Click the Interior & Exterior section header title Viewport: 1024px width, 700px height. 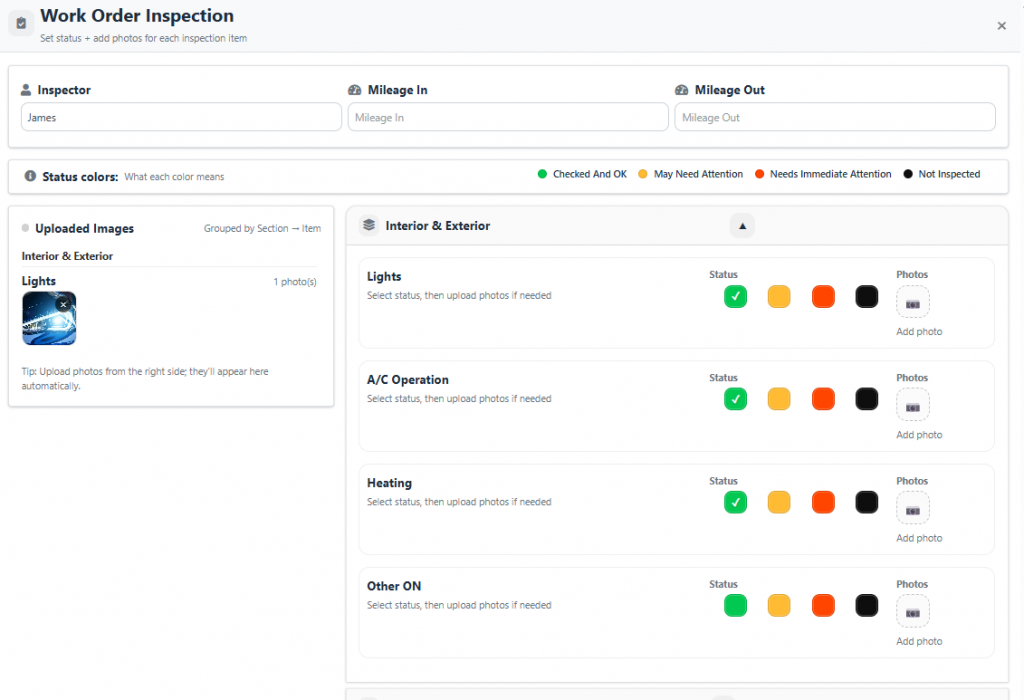click(438, 226)
